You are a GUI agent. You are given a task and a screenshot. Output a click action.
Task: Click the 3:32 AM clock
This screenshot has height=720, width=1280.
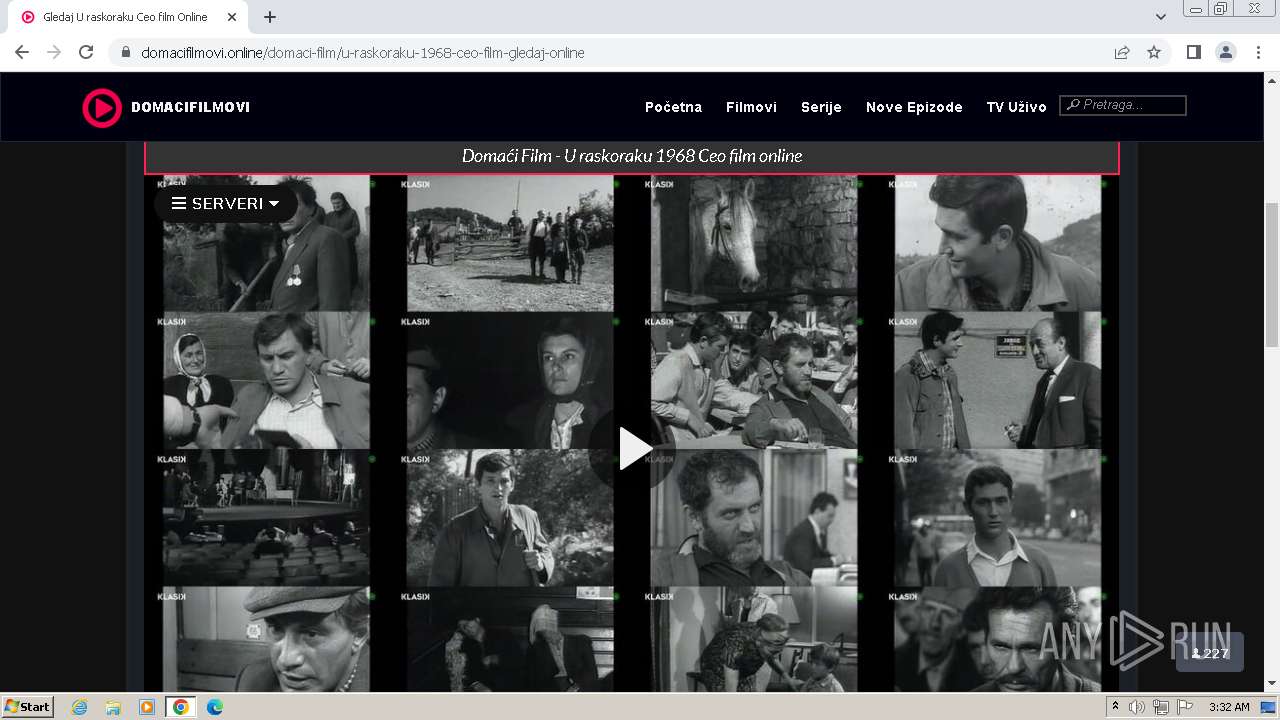pyautogui.click(x=1229, y=707)
